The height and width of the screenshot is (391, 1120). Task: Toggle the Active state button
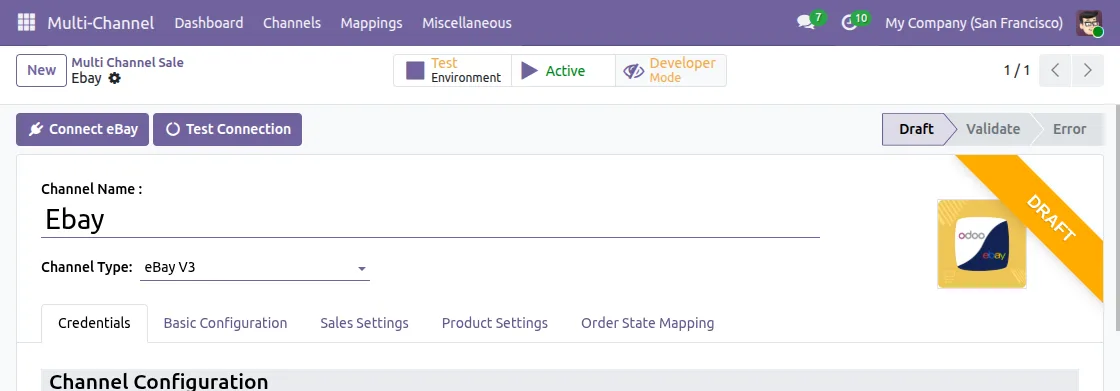point(563,70)
